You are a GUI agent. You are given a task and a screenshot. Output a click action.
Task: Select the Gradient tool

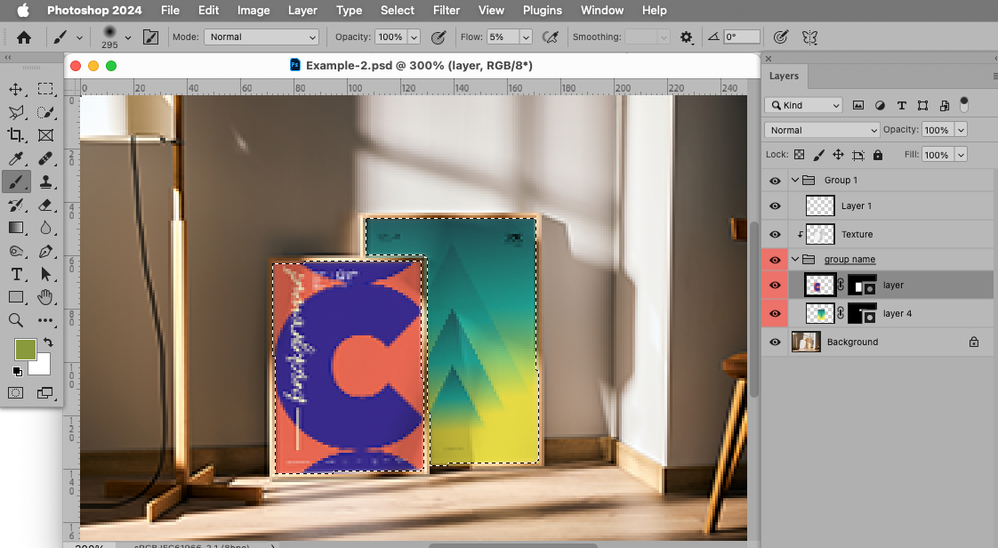(x=16, y=228)
